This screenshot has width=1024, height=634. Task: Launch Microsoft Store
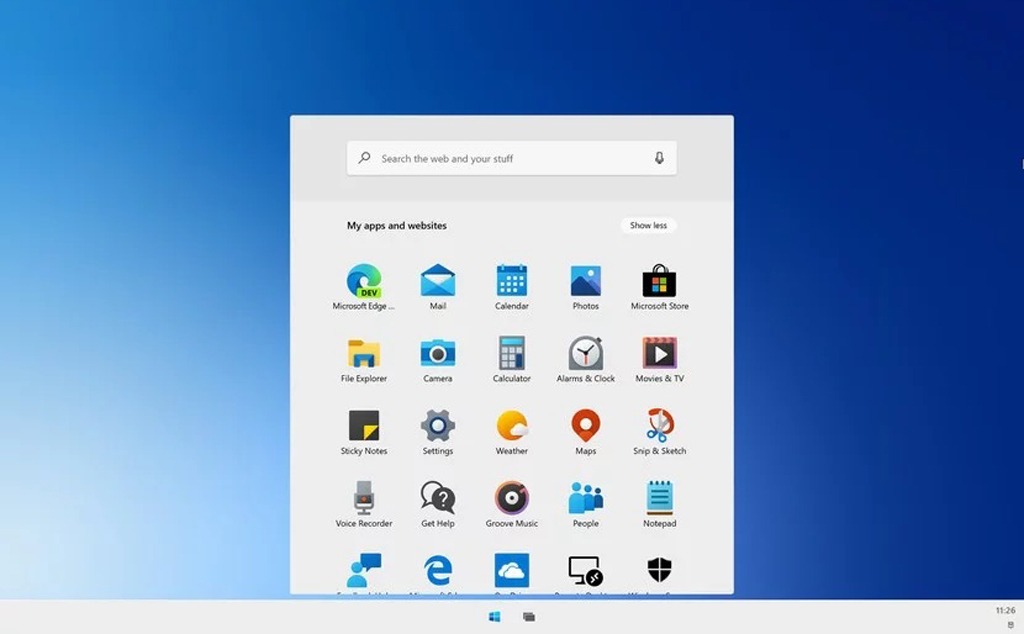[660, 287]
